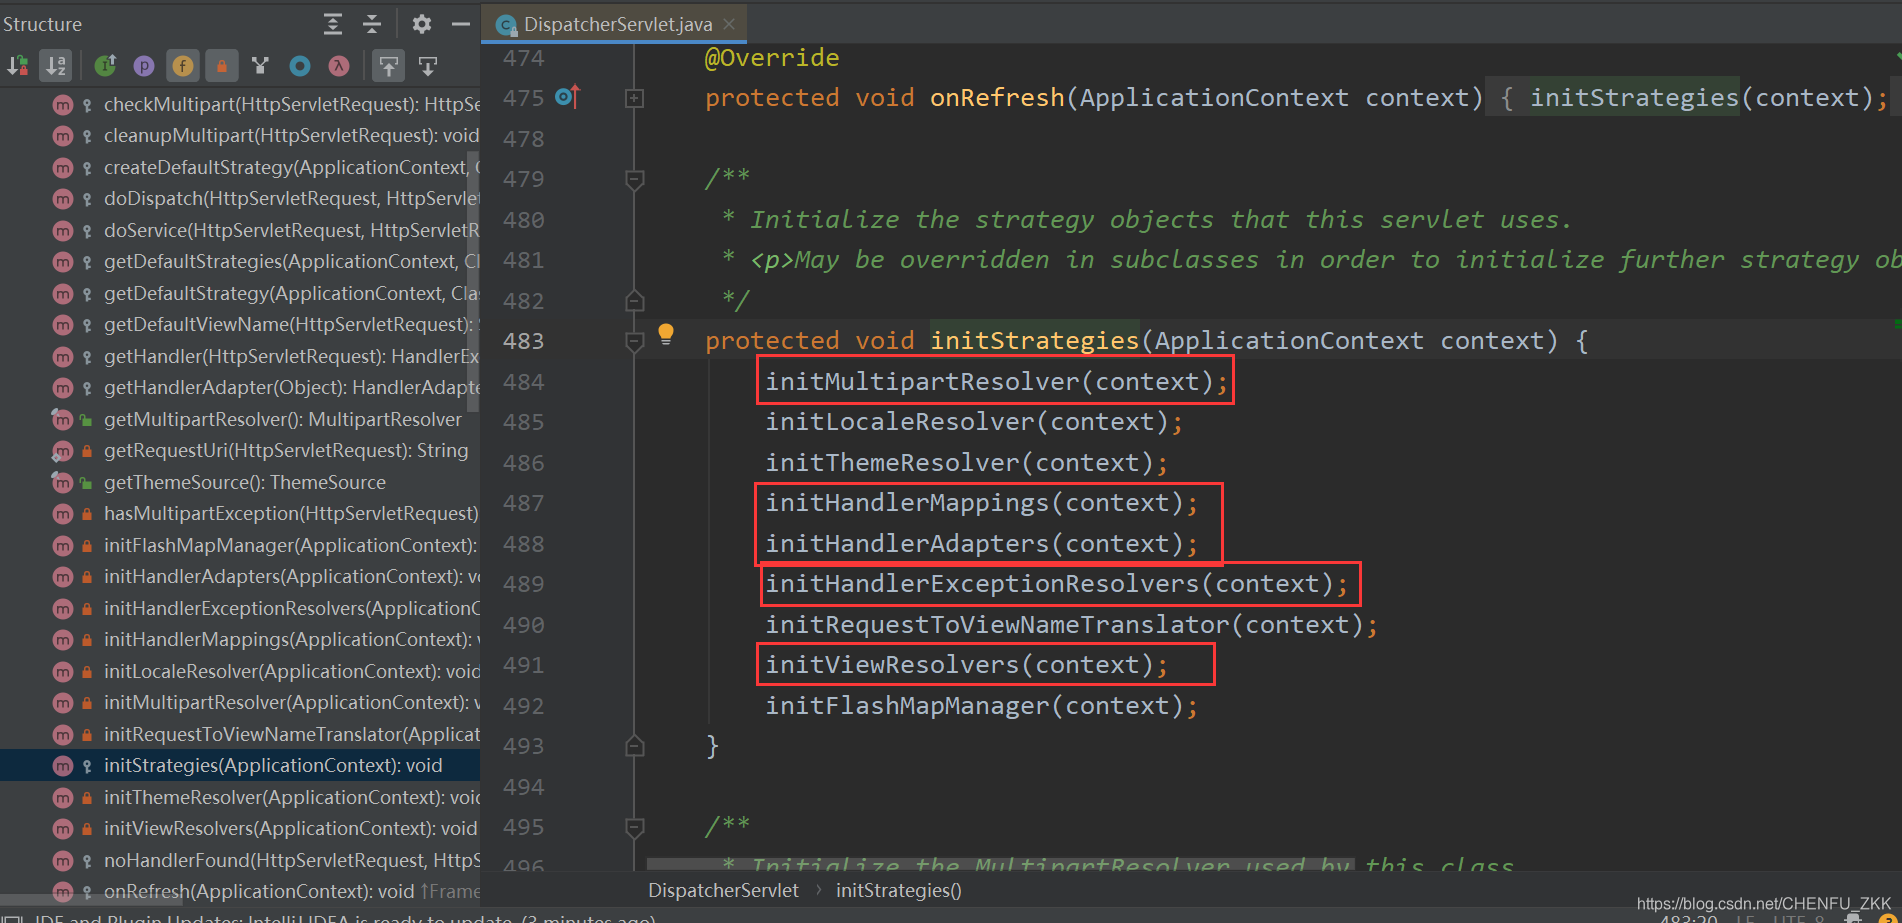Select getDefaultStrategies in Structure
The image size is (1902, 923).
click(240, 261)
